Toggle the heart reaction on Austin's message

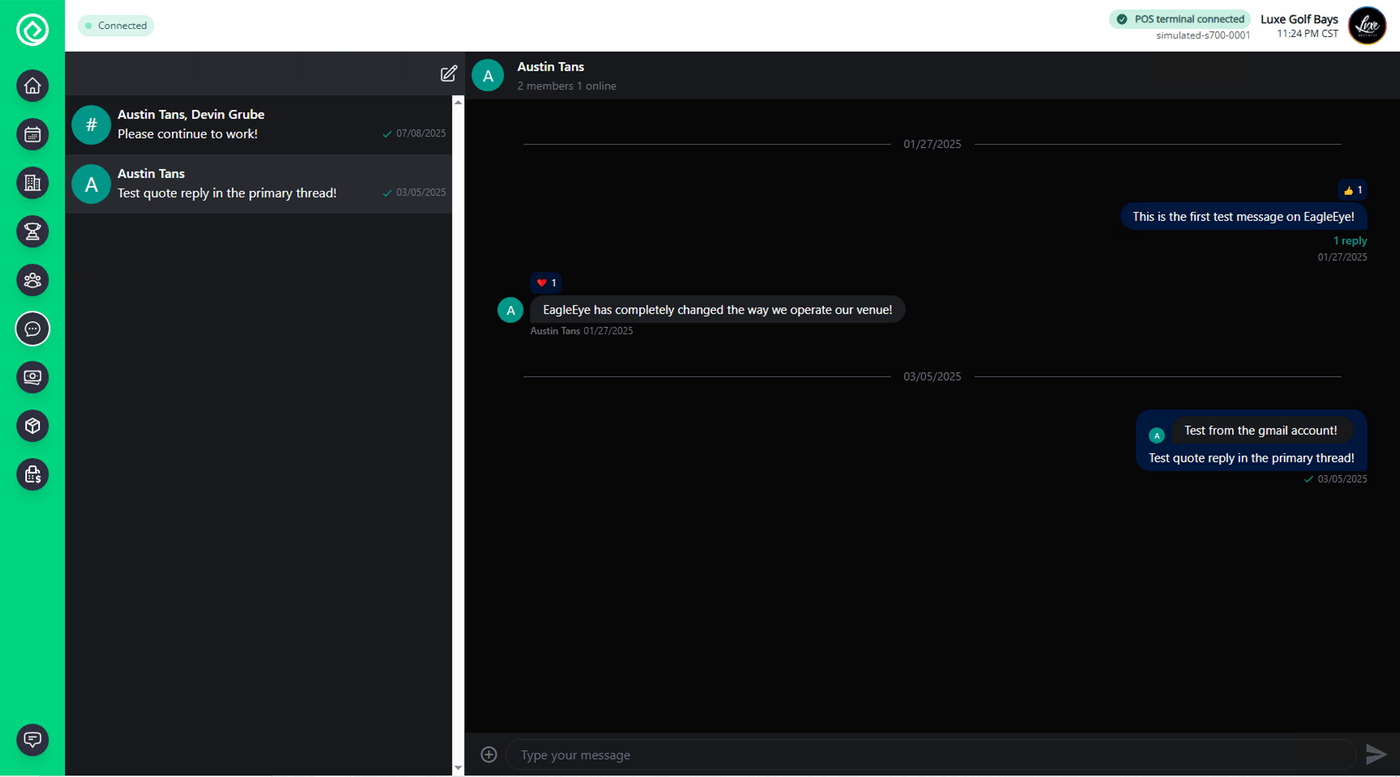(545, 282)
